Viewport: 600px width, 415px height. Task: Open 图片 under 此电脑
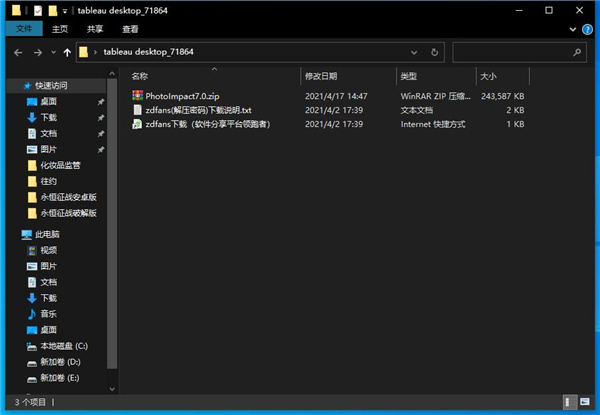(x=49, y=266)
